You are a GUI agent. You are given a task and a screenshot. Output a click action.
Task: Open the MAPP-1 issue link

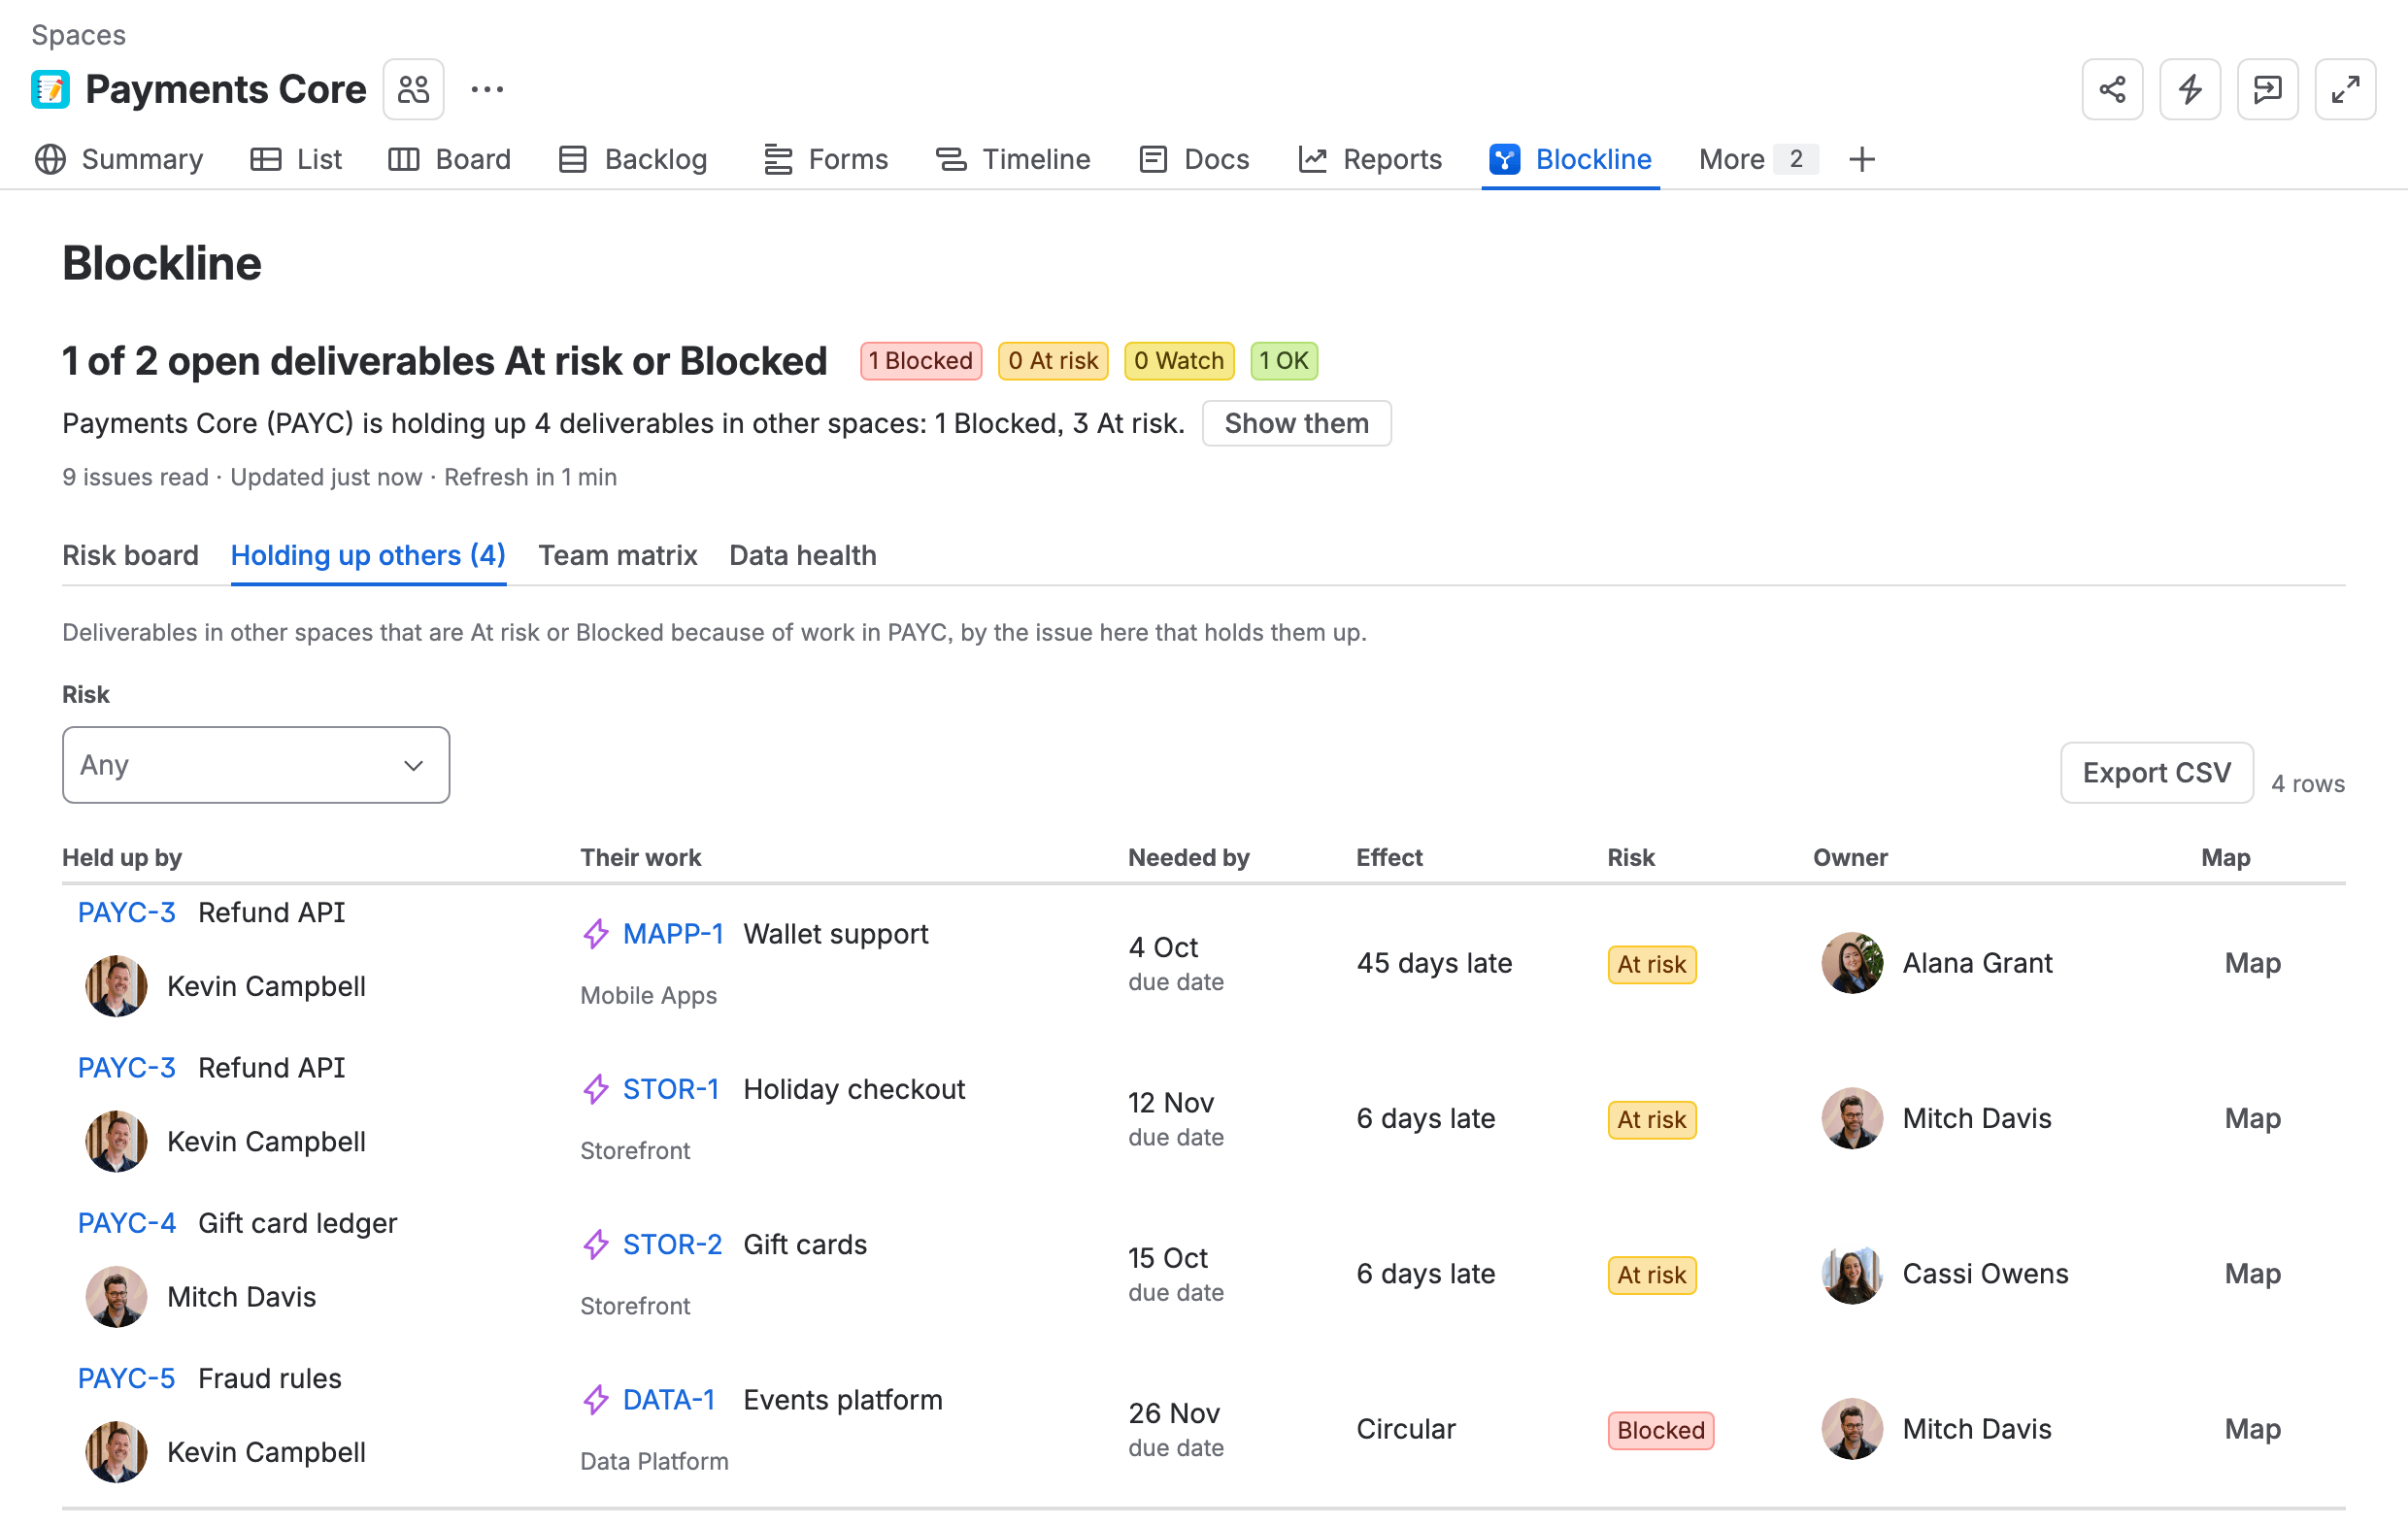pyautogui.click(x=673, y=934)
